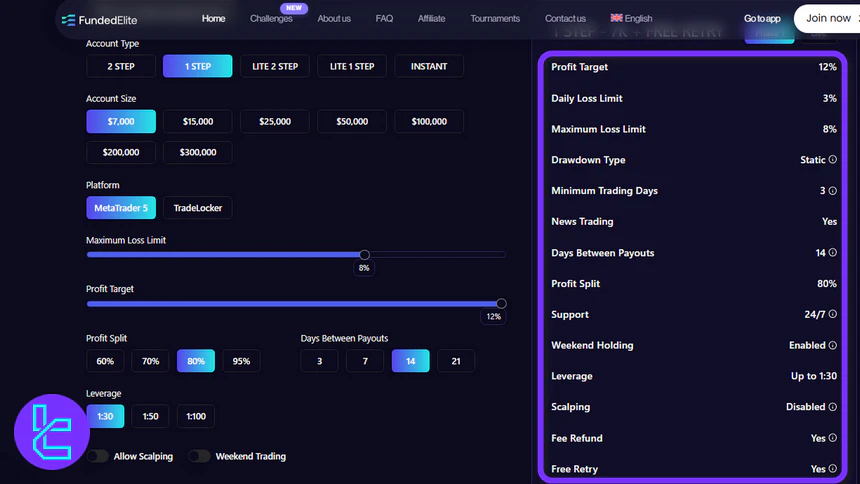860x484 pixels.
Task: Open the FAQ menu item
Action: (x=384, y=18)
